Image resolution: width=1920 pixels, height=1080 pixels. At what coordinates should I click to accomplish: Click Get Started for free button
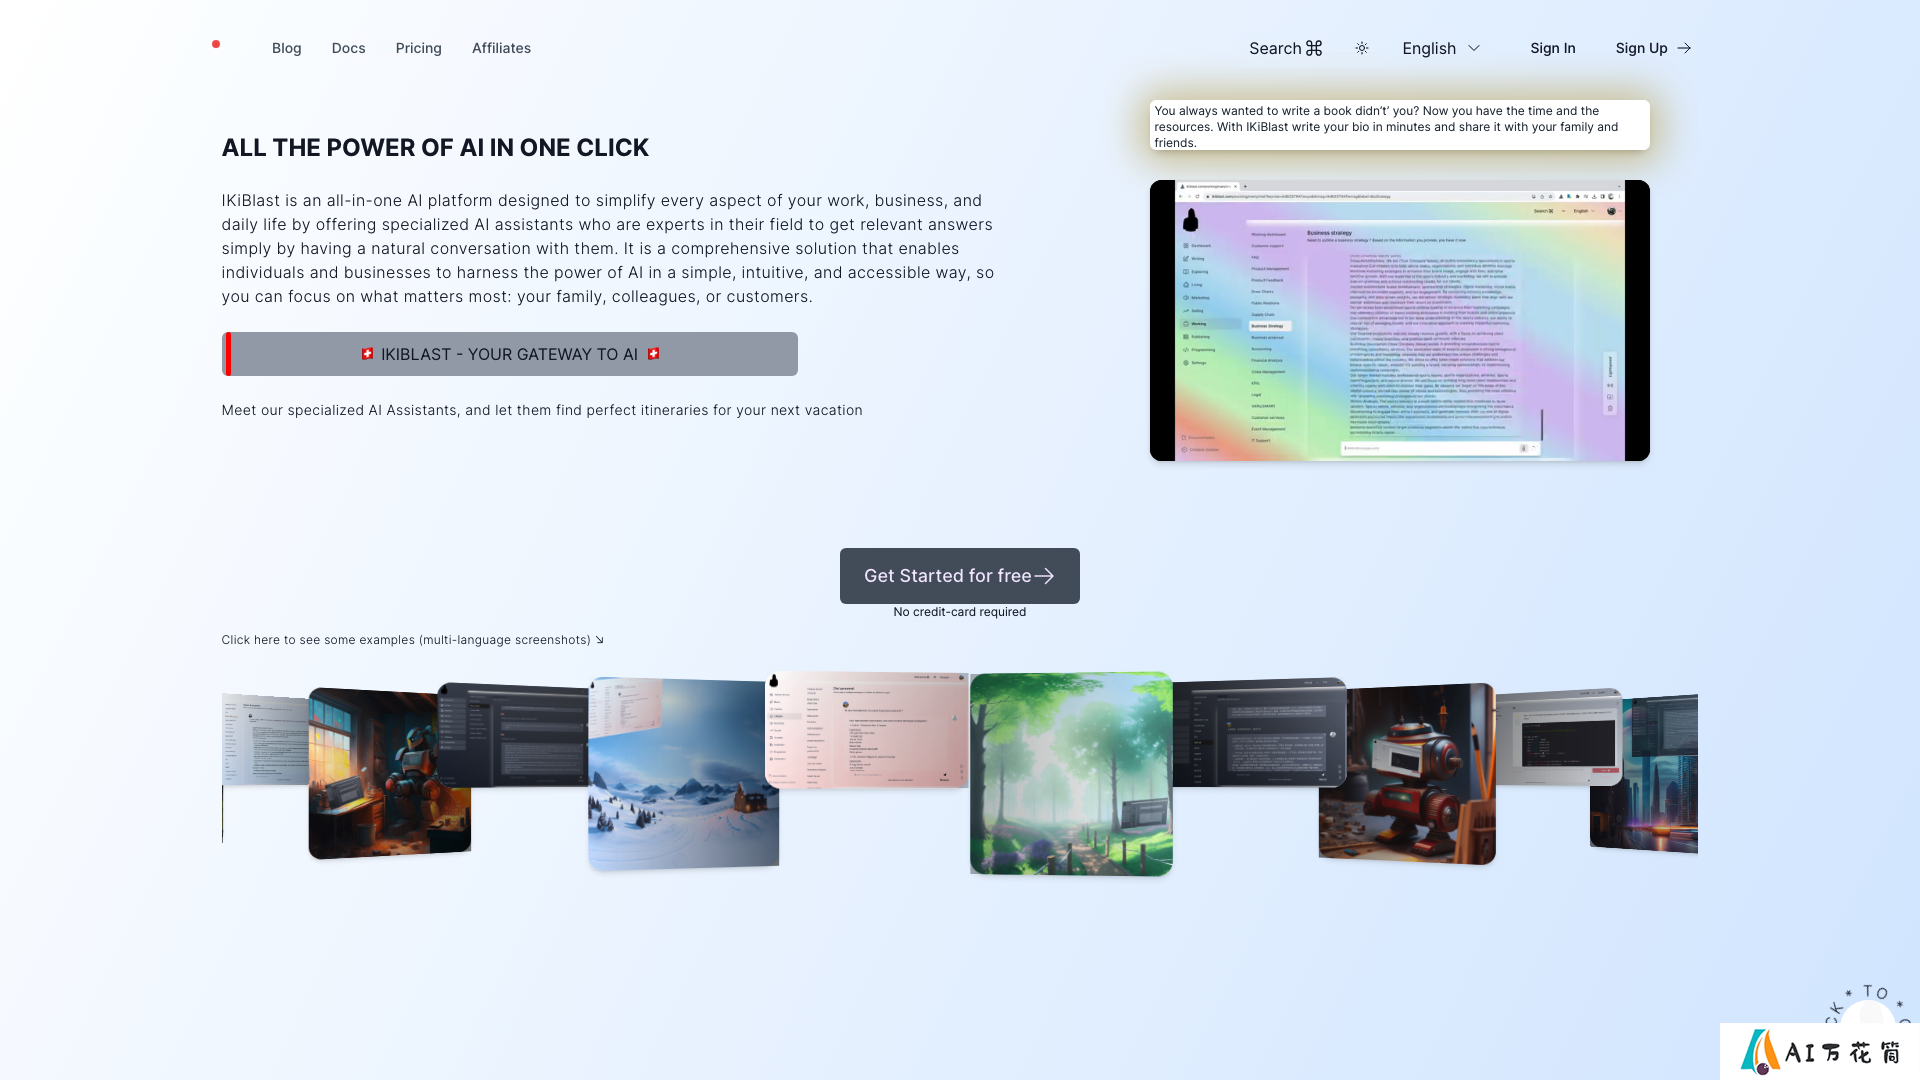(960, 576)
